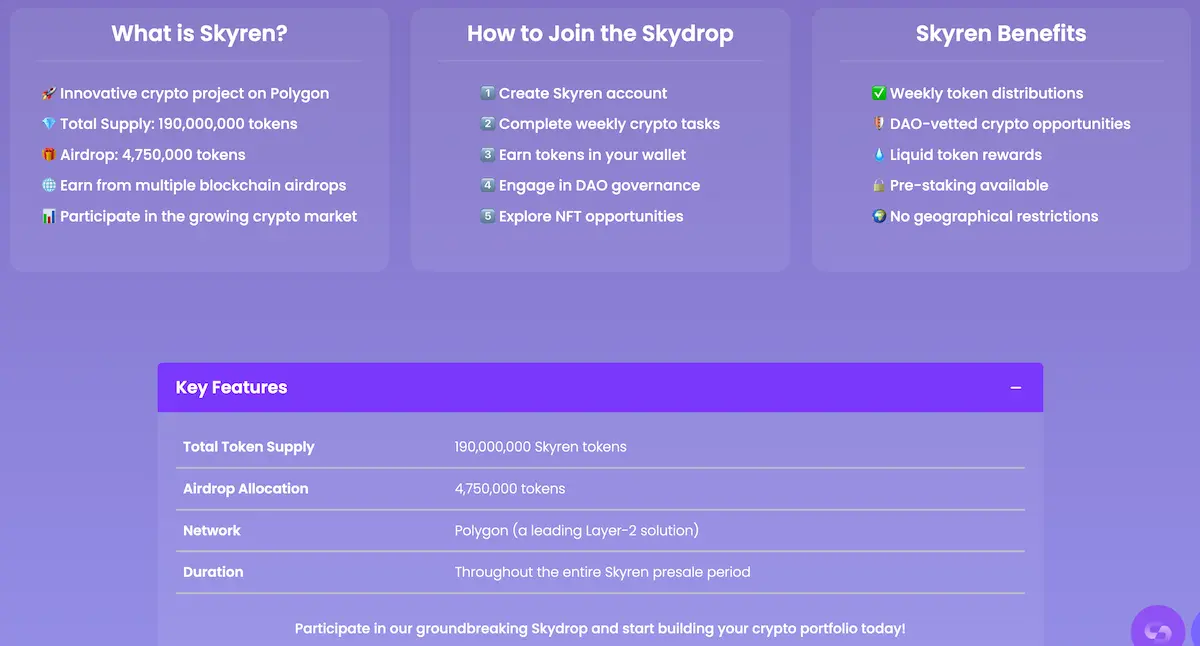Image resolution: width=1200 pixels, height=646 pixels.
Task: Click the How to Join the Skydrop heading
Action: click(x=600, y=33)
